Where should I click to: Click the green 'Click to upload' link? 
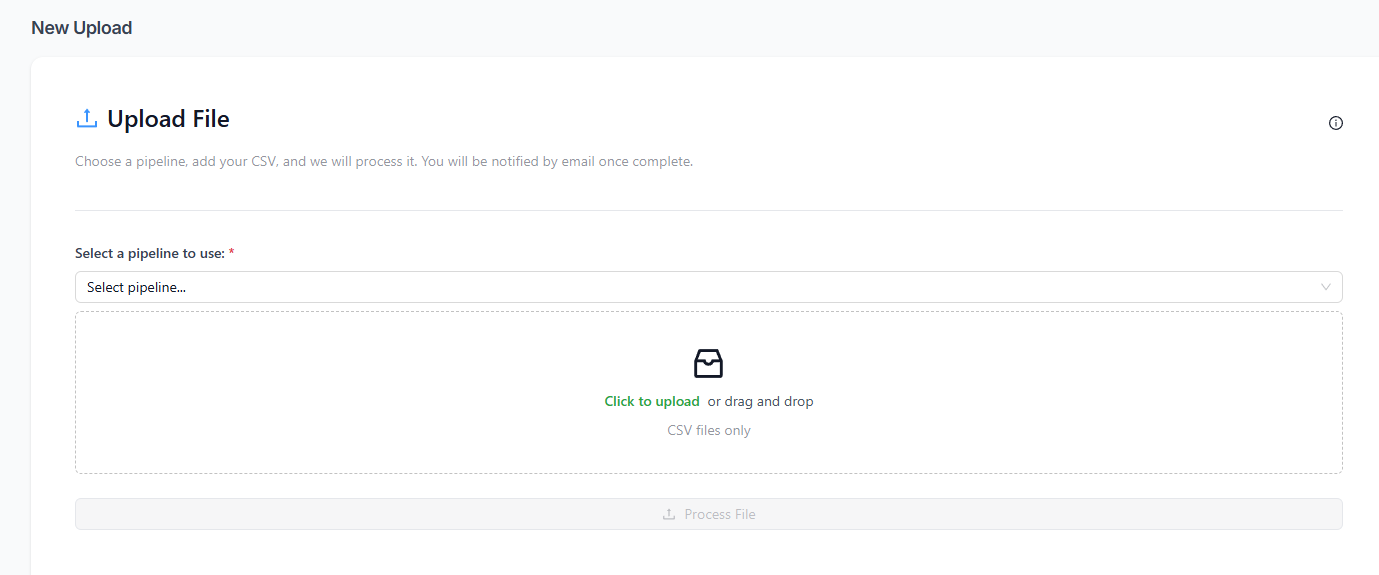pyautogui.click(x=652, y=401)
